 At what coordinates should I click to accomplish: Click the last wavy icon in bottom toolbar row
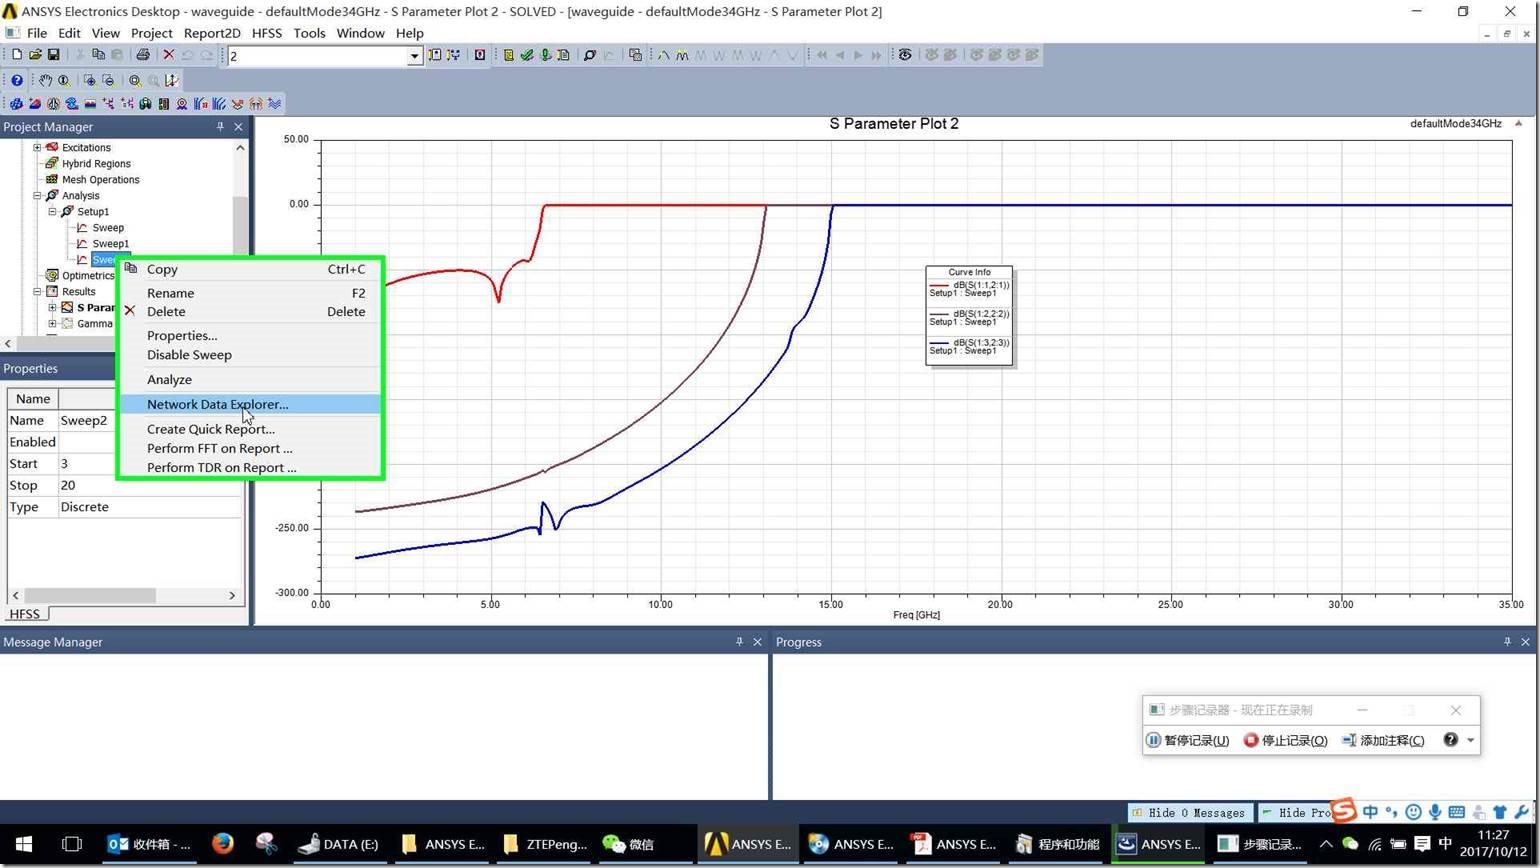[x=275, y=103]
